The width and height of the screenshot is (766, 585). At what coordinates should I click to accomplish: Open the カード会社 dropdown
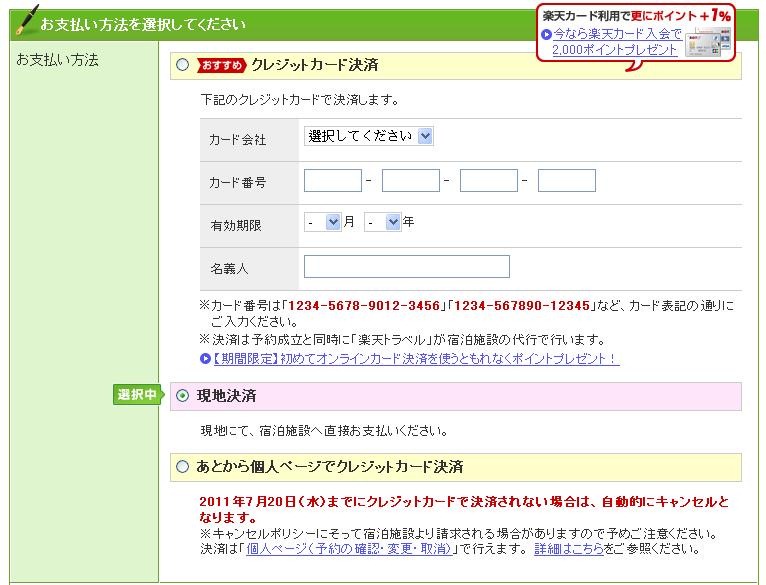[x=368, y=136]
